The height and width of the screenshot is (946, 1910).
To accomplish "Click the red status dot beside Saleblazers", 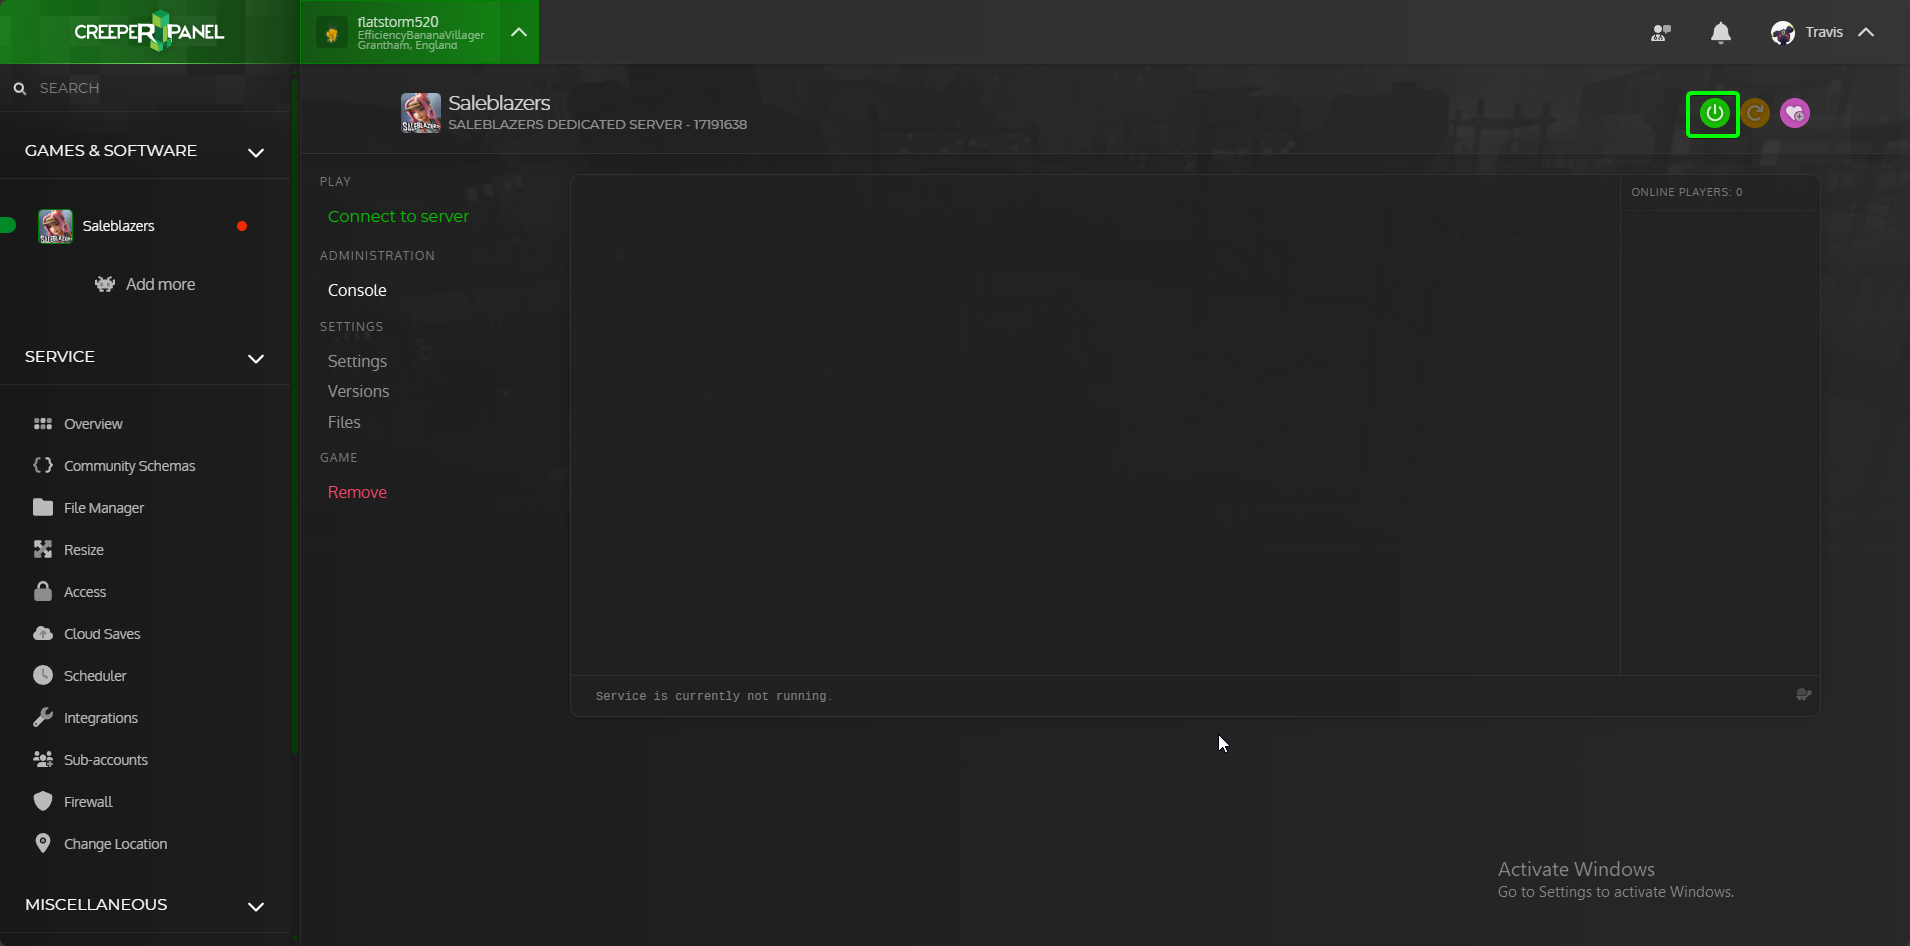I will click(x=242, y=226).
